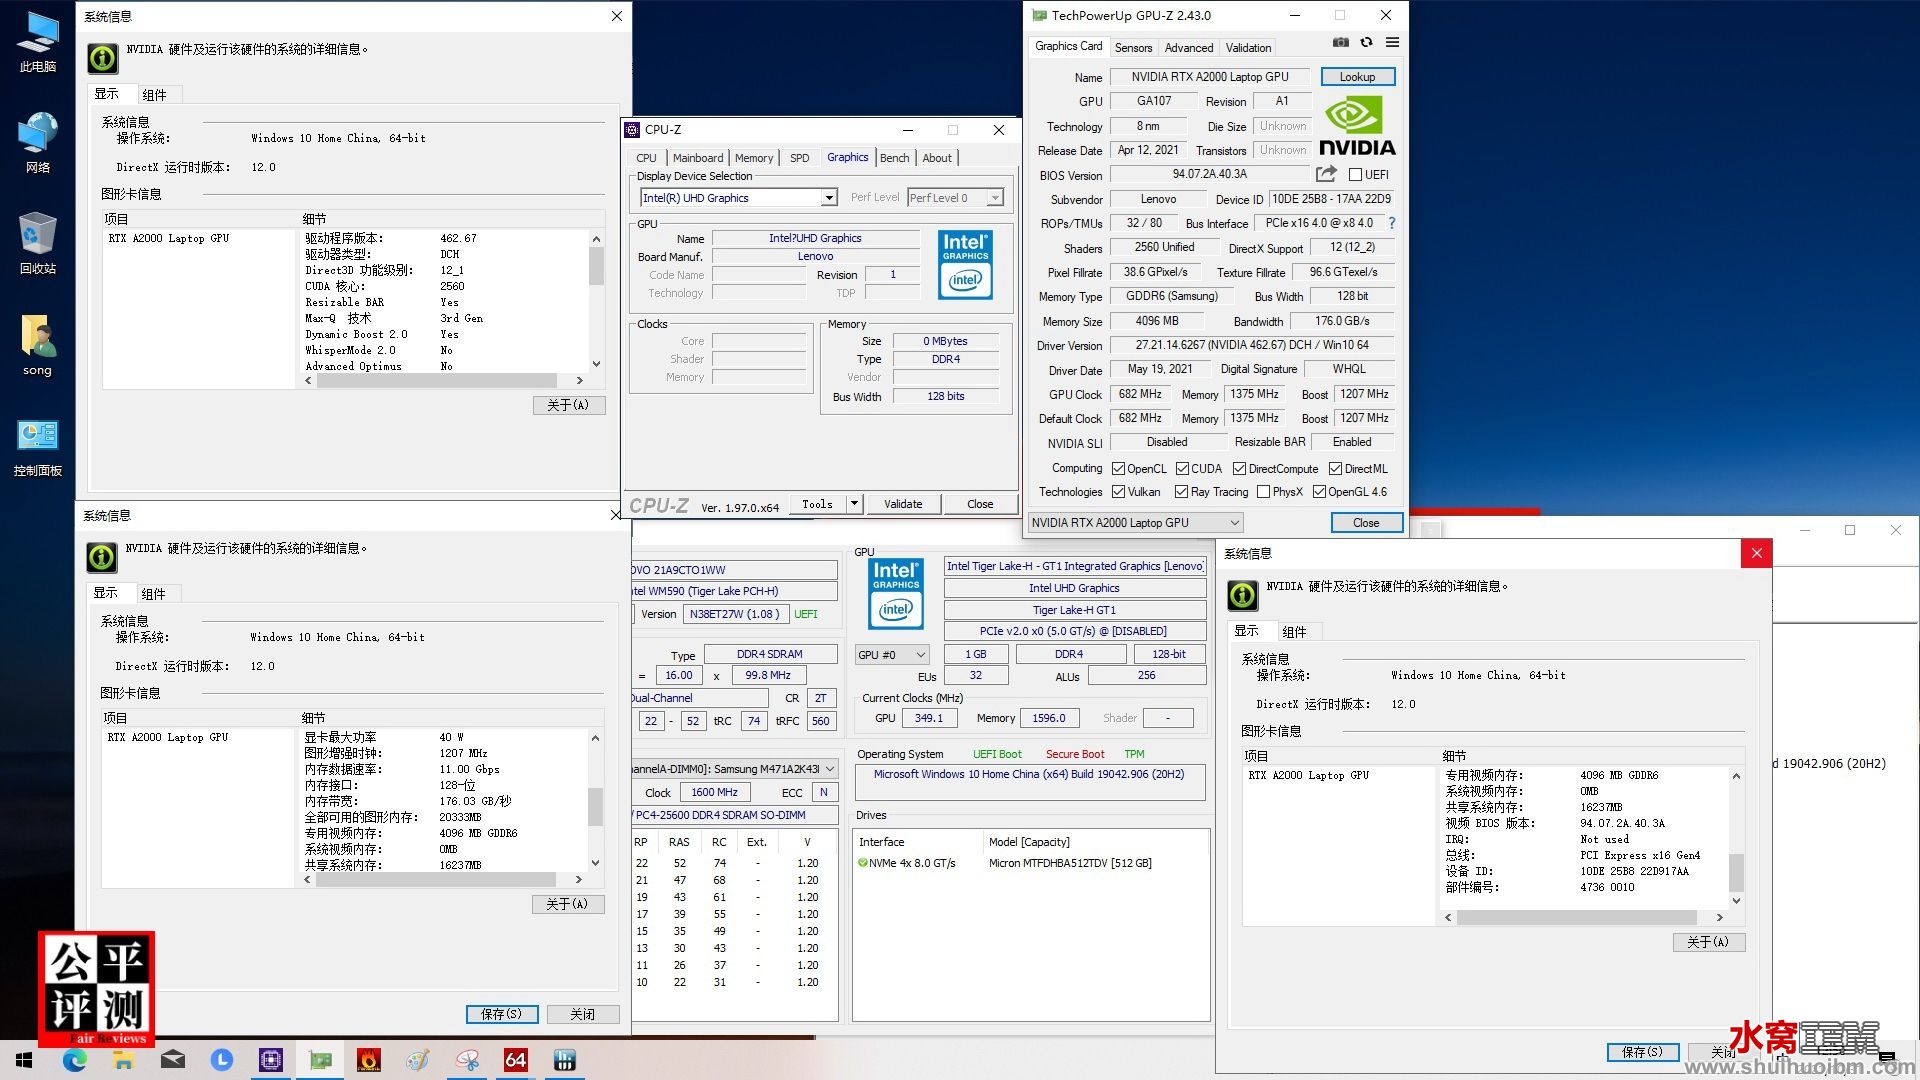Click the Validate button in CPU-Z
The height and width of the screenshot is (1080, 1920).
tap(903, 504)
